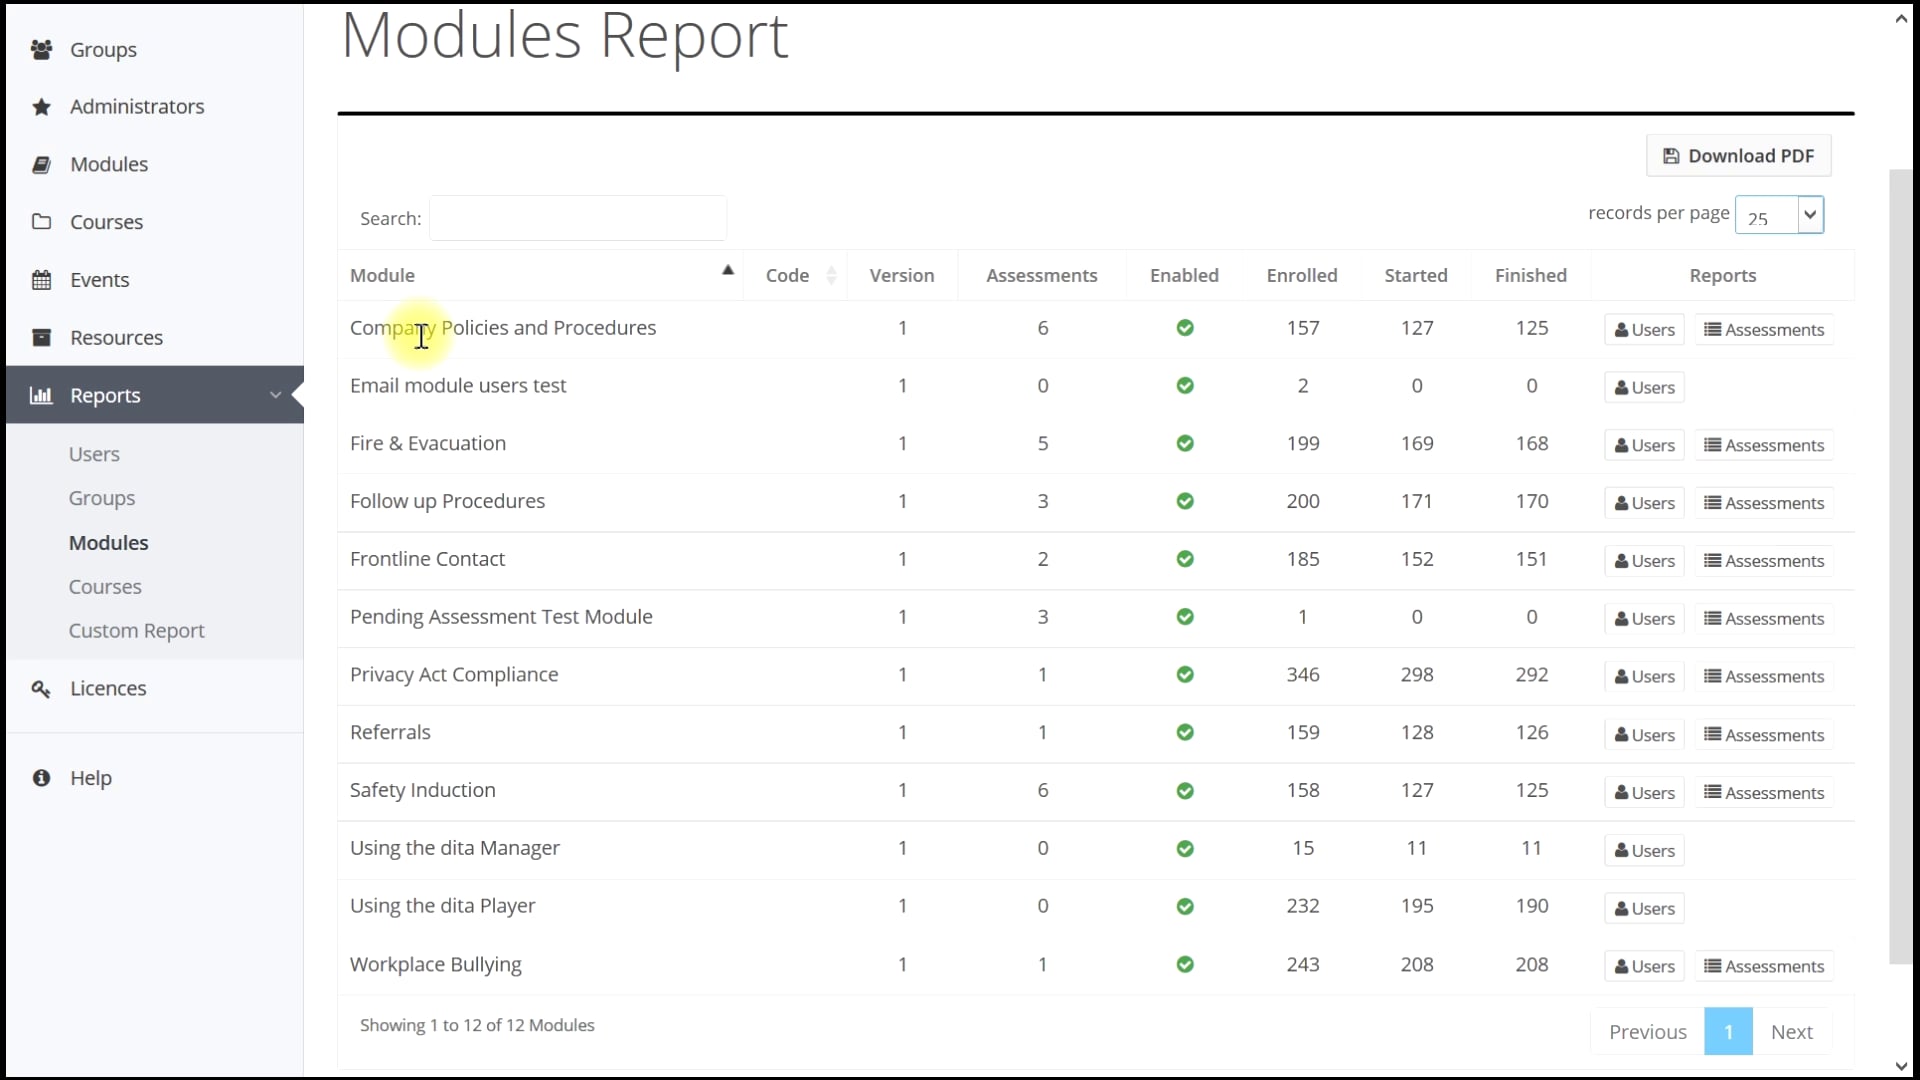Screen dimensions: 1920x1080
Task: Open the Custom Report sub-item
Action: click(x=137, y=631)
